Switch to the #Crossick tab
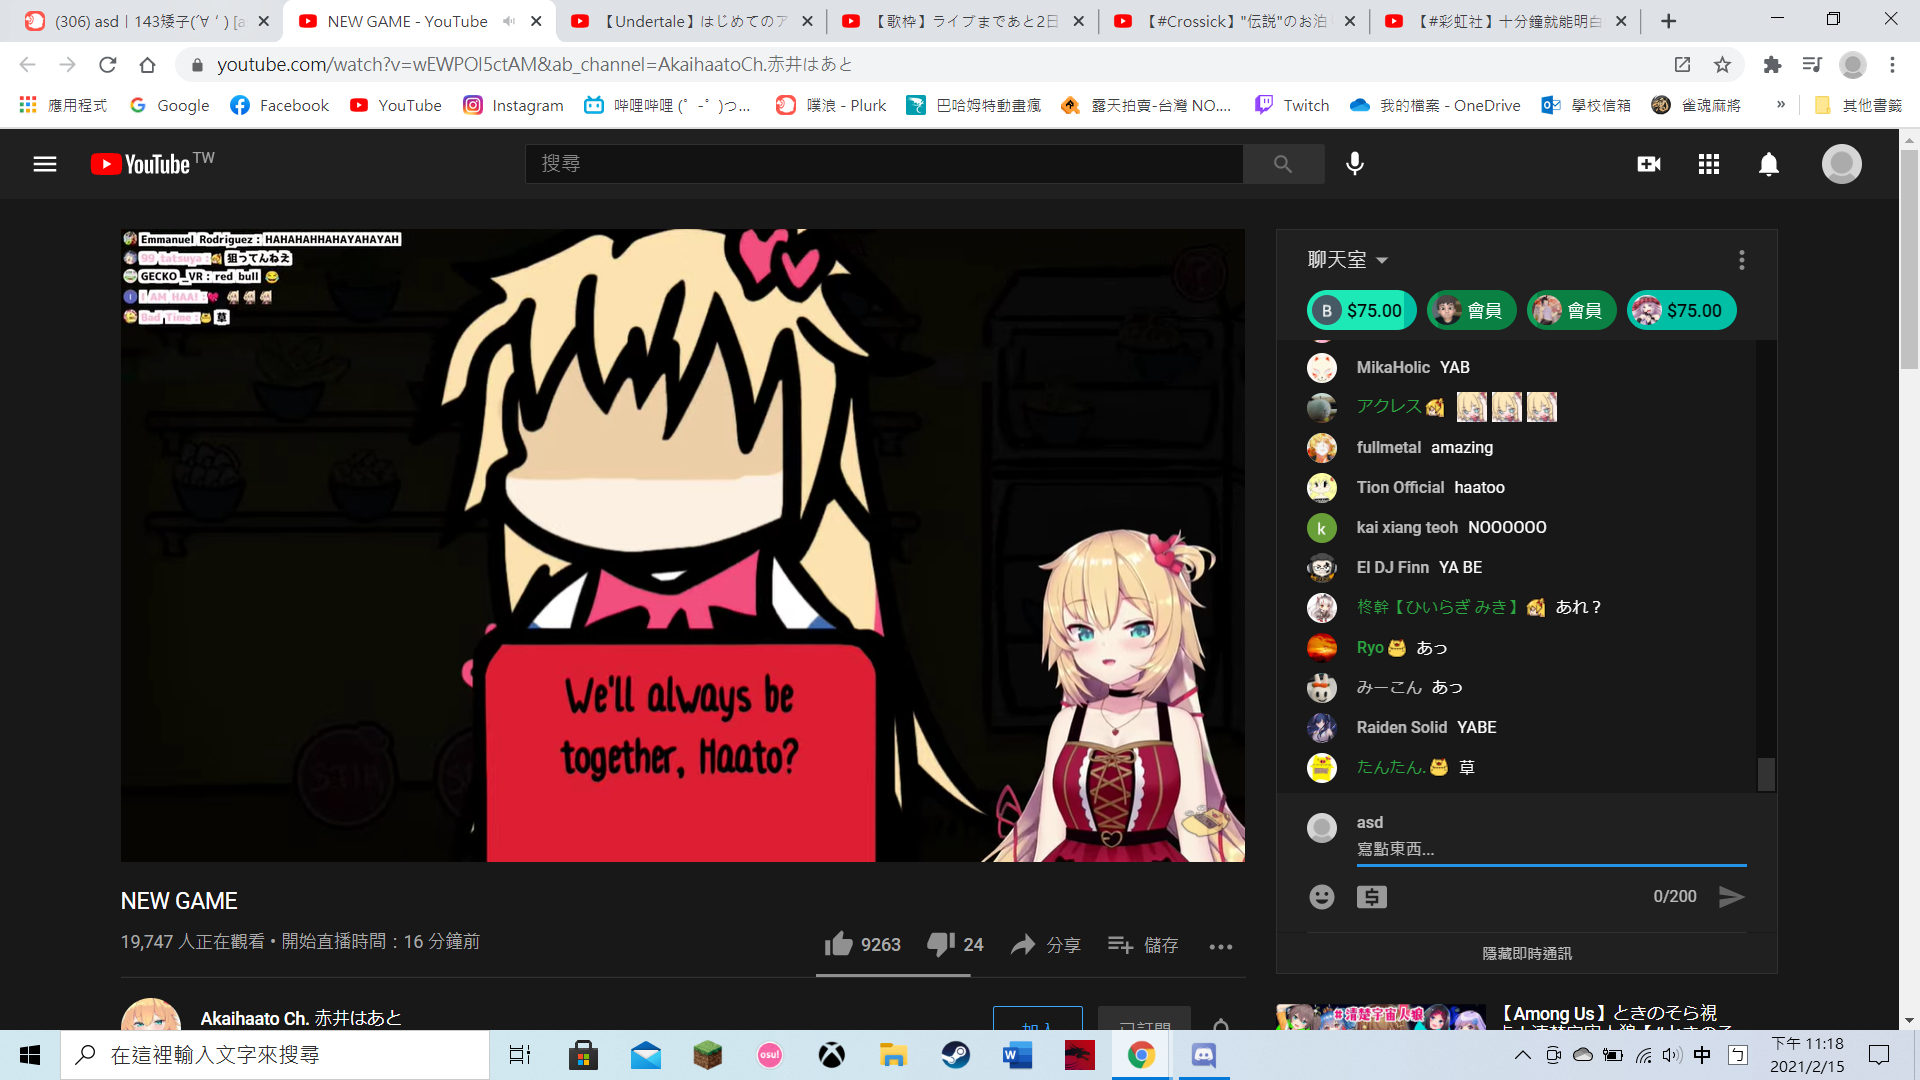Viewport: 1920px width, 1080px height. (1235, 21)
